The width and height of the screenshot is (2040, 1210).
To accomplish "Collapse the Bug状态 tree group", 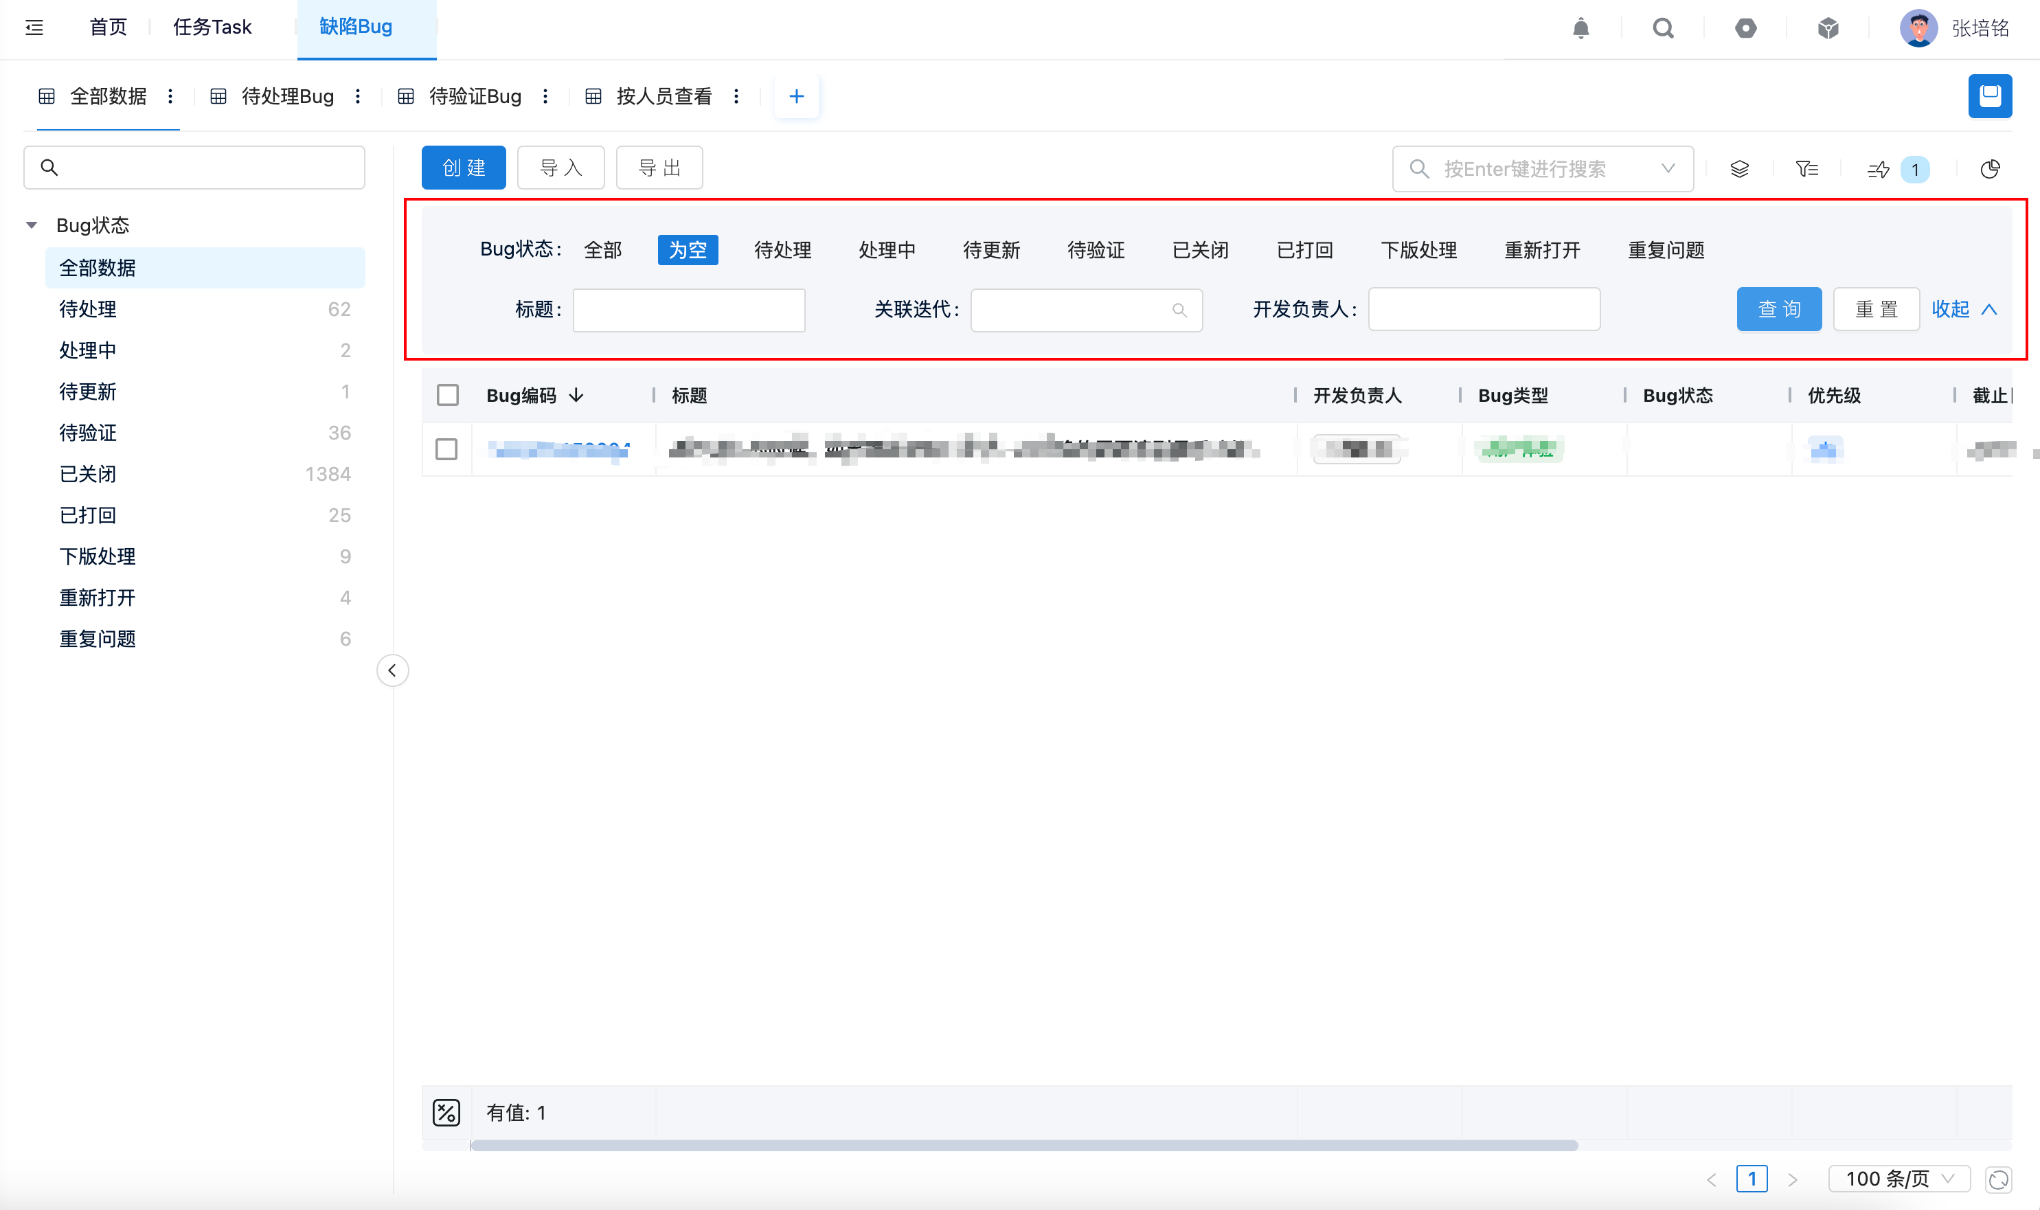I will pos(32,225).
